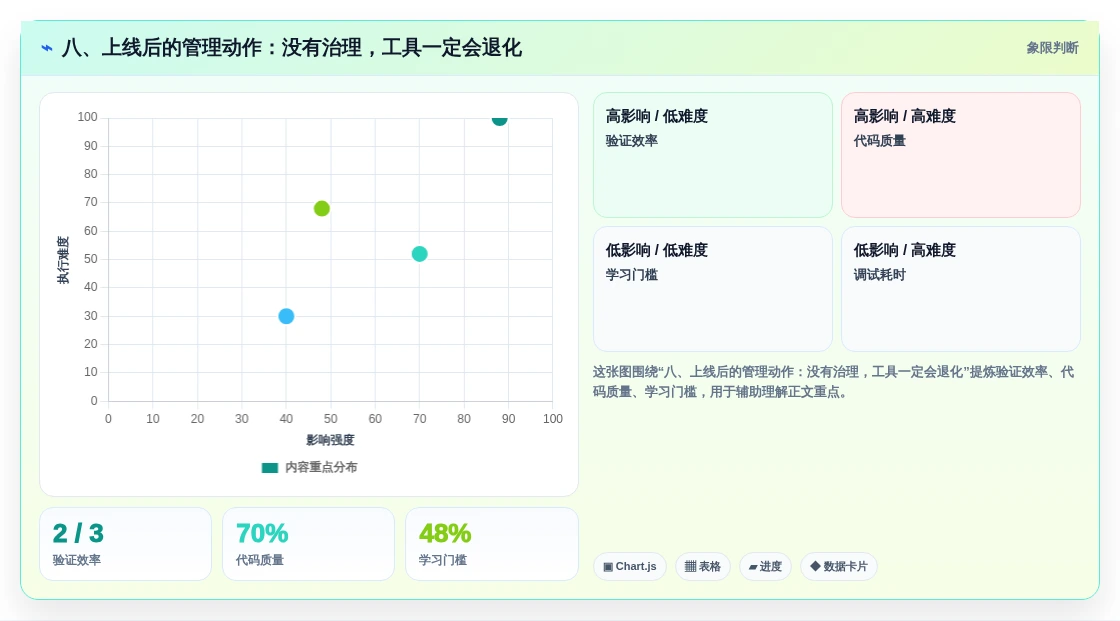Click the 数据卡片 tag chip
This screenshot has height=621, width=1120.
click(x=839, y=566)
